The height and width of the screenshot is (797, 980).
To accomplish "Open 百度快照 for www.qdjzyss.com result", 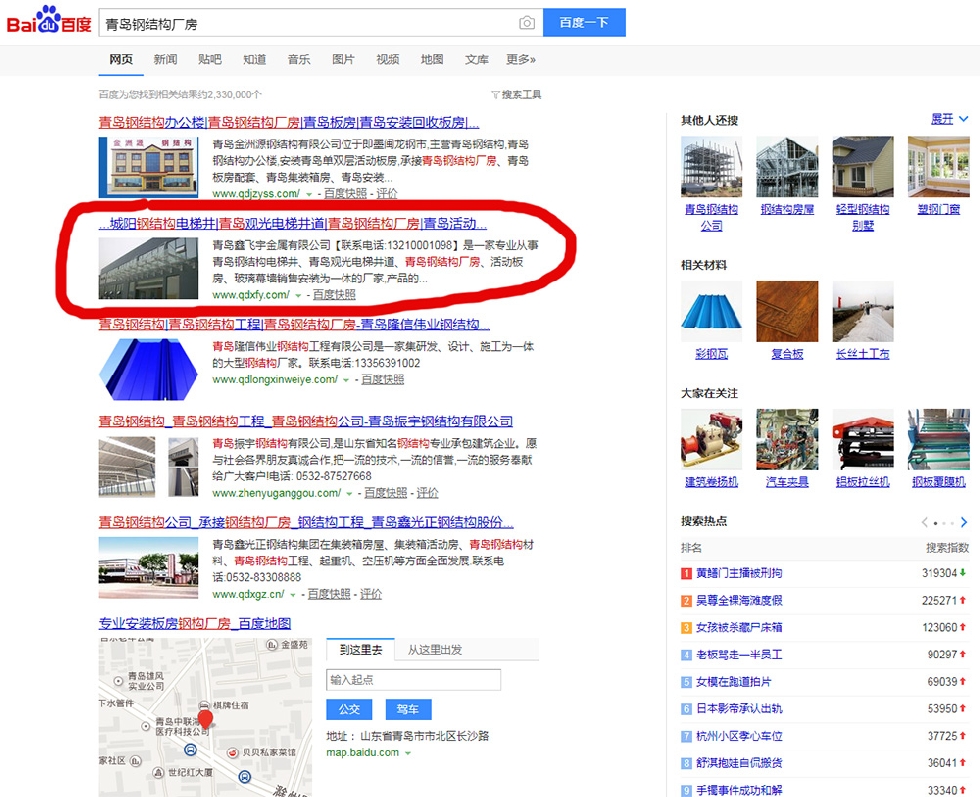I will click(x=345, y=194).
